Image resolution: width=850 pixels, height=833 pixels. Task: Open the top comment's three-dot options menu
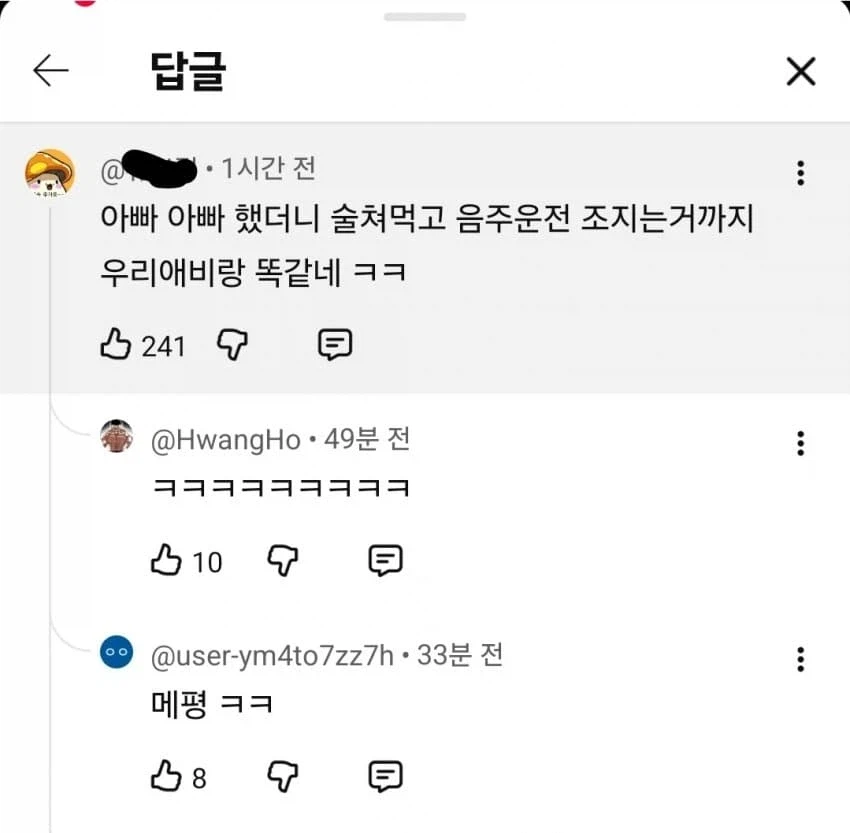[800, 172]
